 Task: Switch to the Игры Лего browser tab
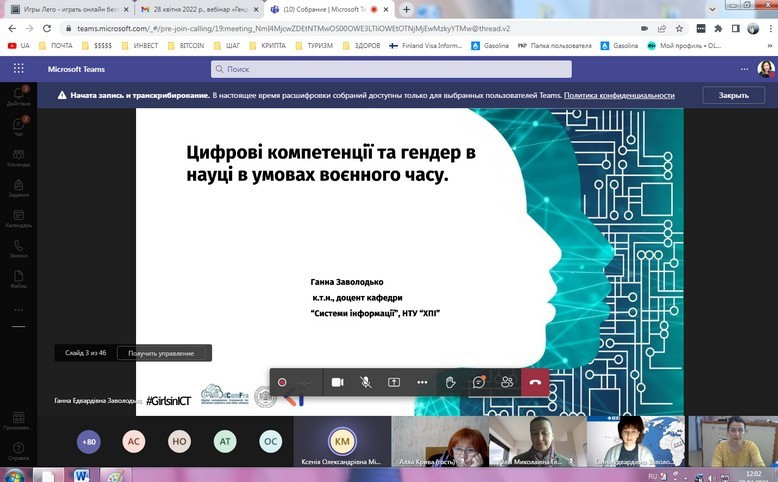(x=69, y=9)
